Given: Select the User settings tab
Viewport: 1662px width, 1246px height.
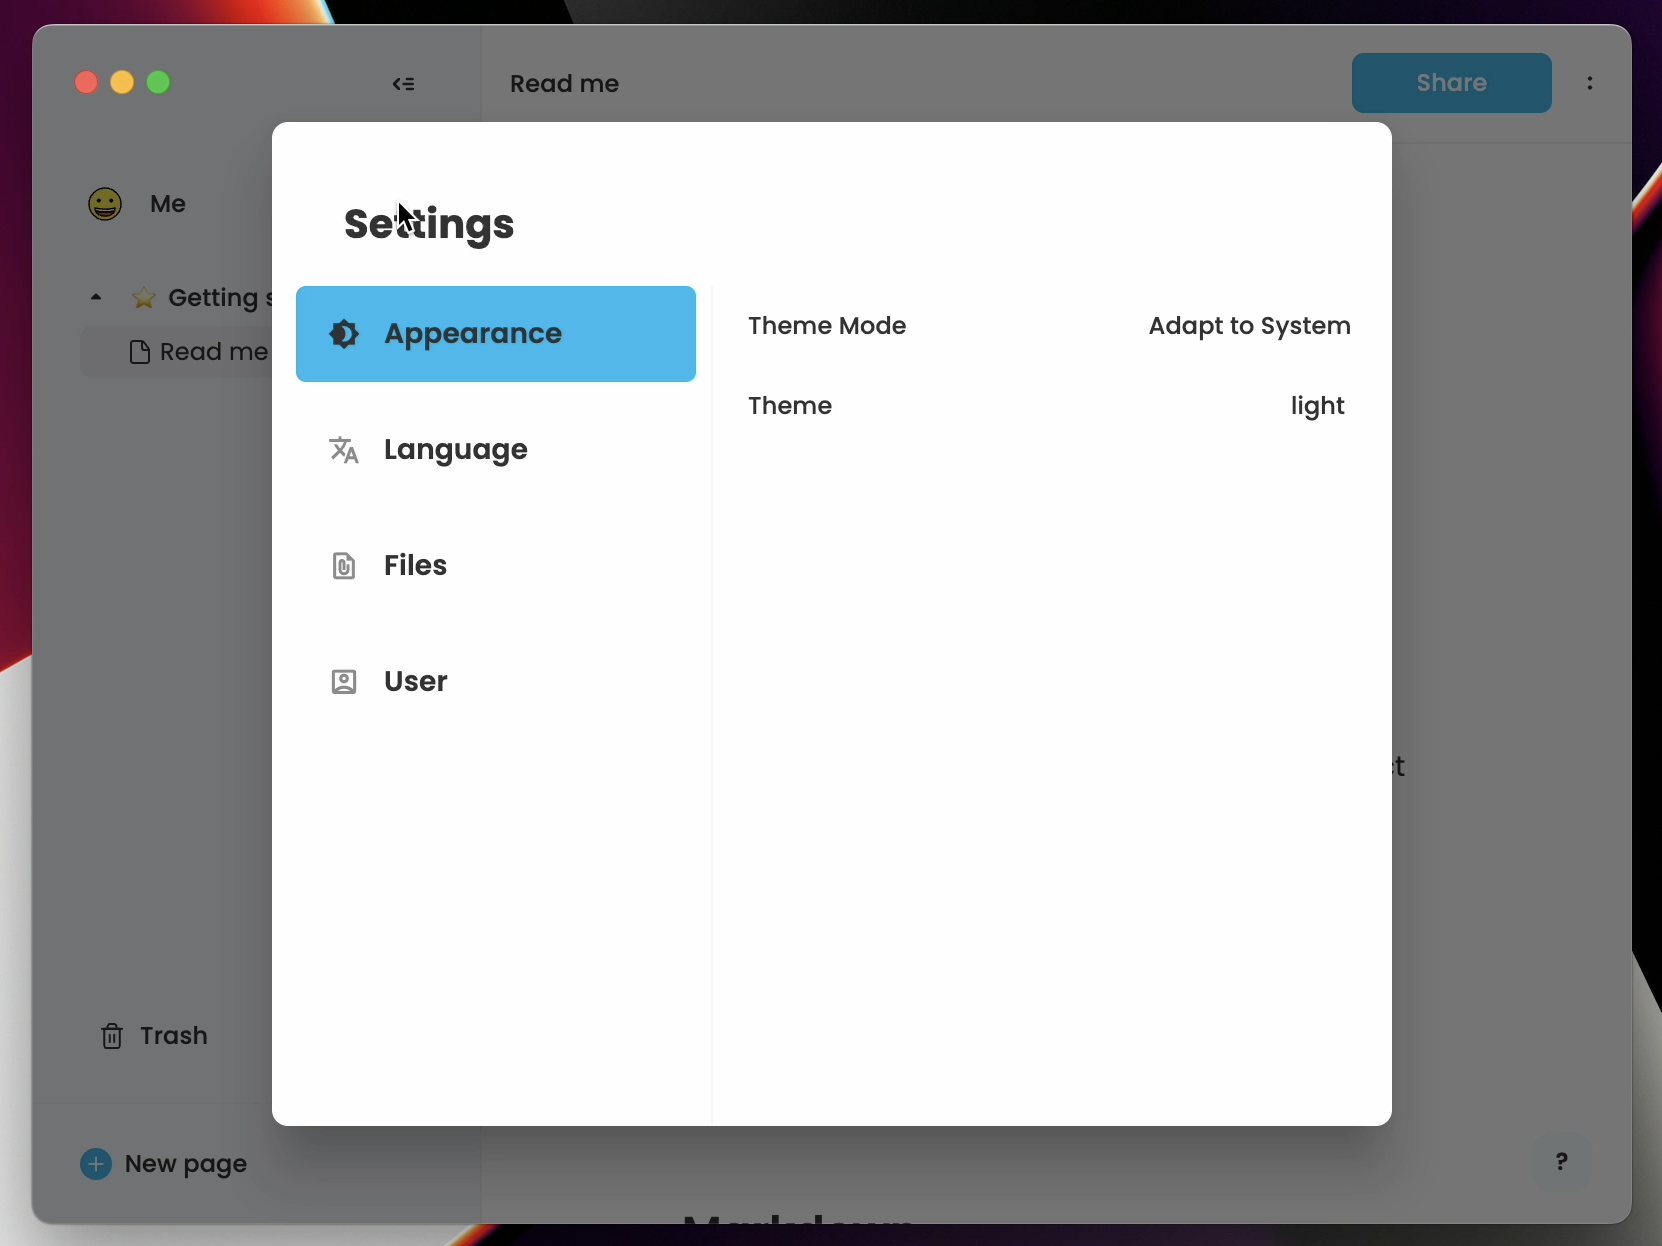Looking at the screenshot, I should pos(496,682).
